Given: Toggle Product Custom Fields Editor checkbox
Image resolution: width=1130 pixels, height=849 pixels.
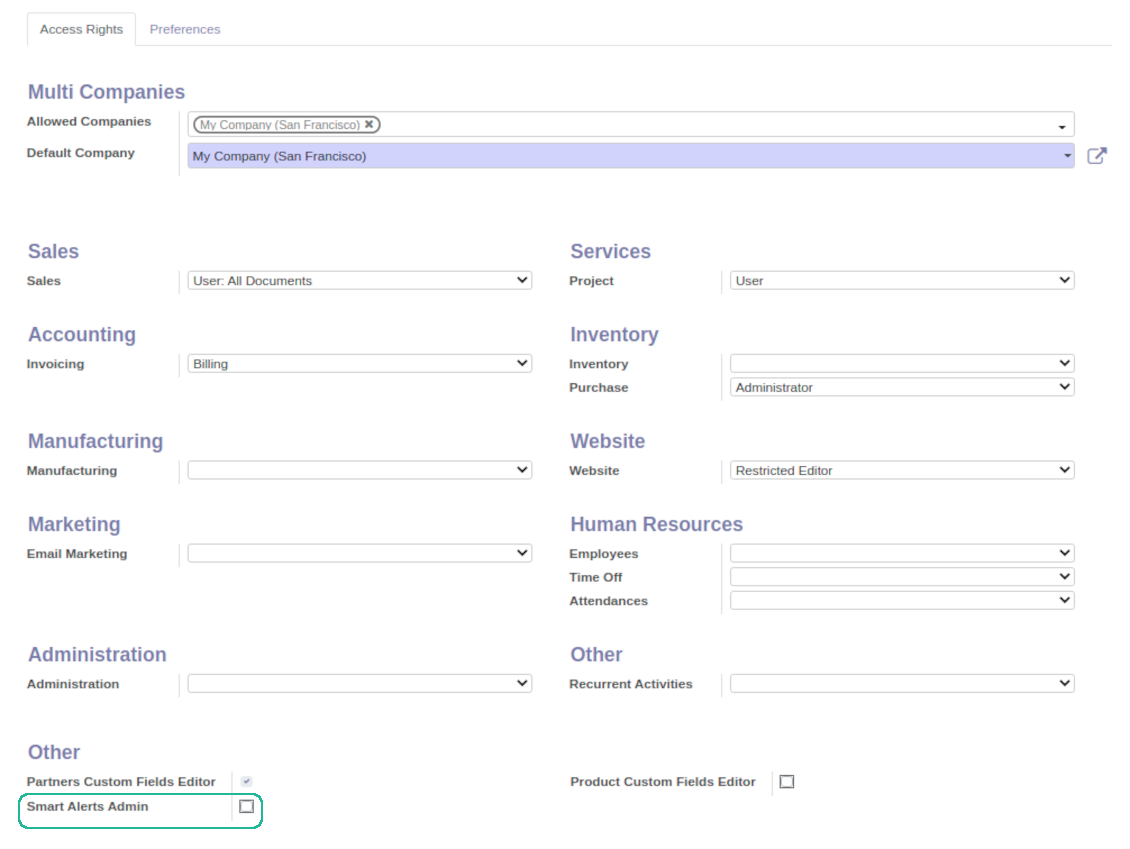Looking at the screenshot, I should click(787, 781).
